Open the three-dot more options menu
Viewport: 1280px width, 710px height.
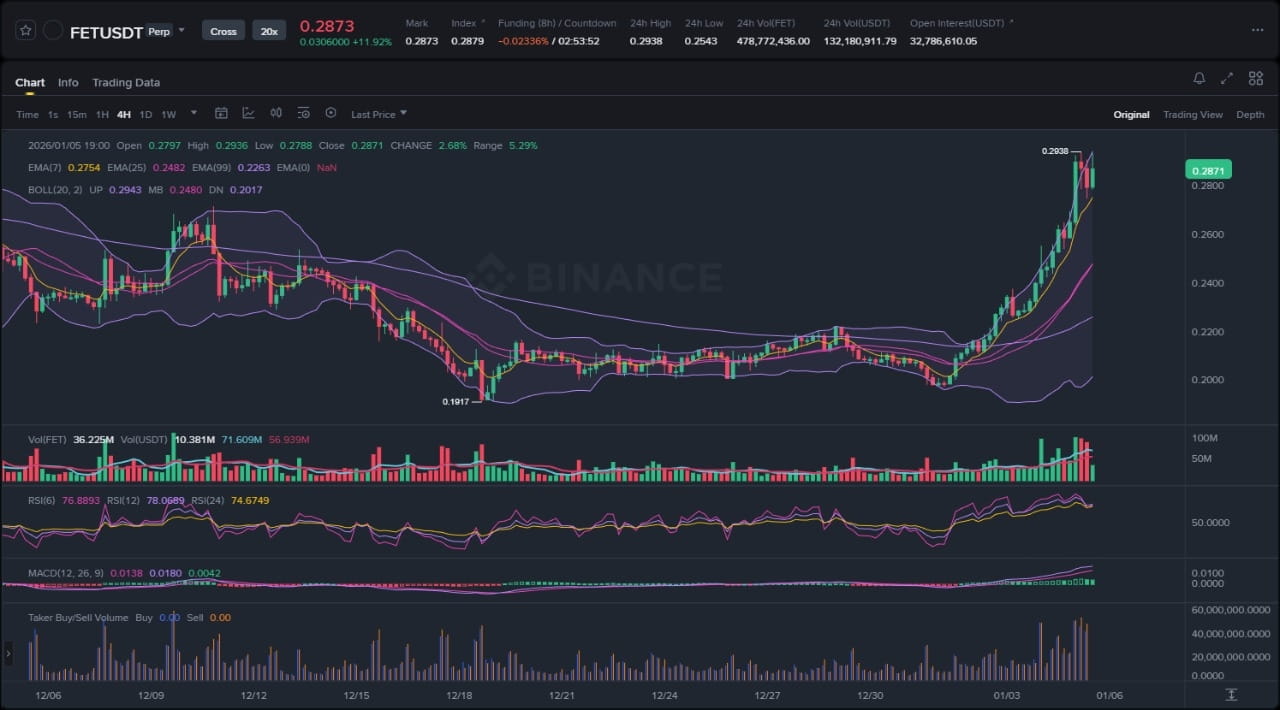(1257, 31)
